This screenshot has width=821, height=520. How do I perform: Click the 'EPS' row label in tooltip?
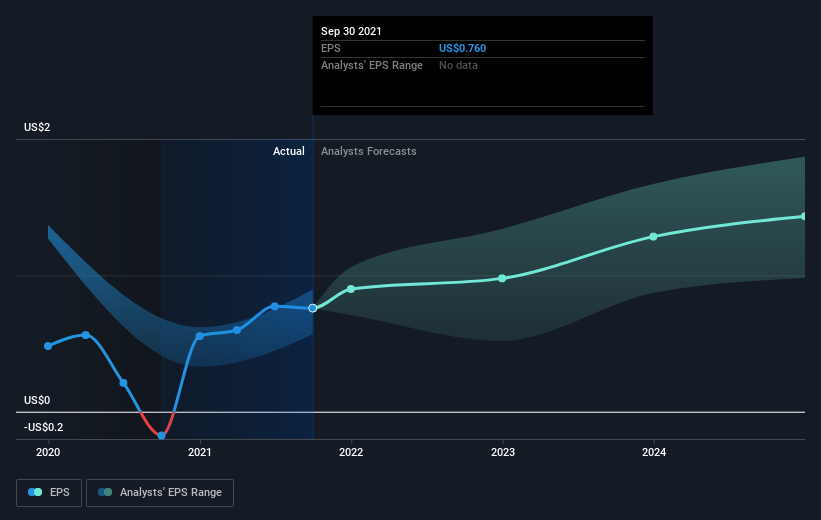330,48
